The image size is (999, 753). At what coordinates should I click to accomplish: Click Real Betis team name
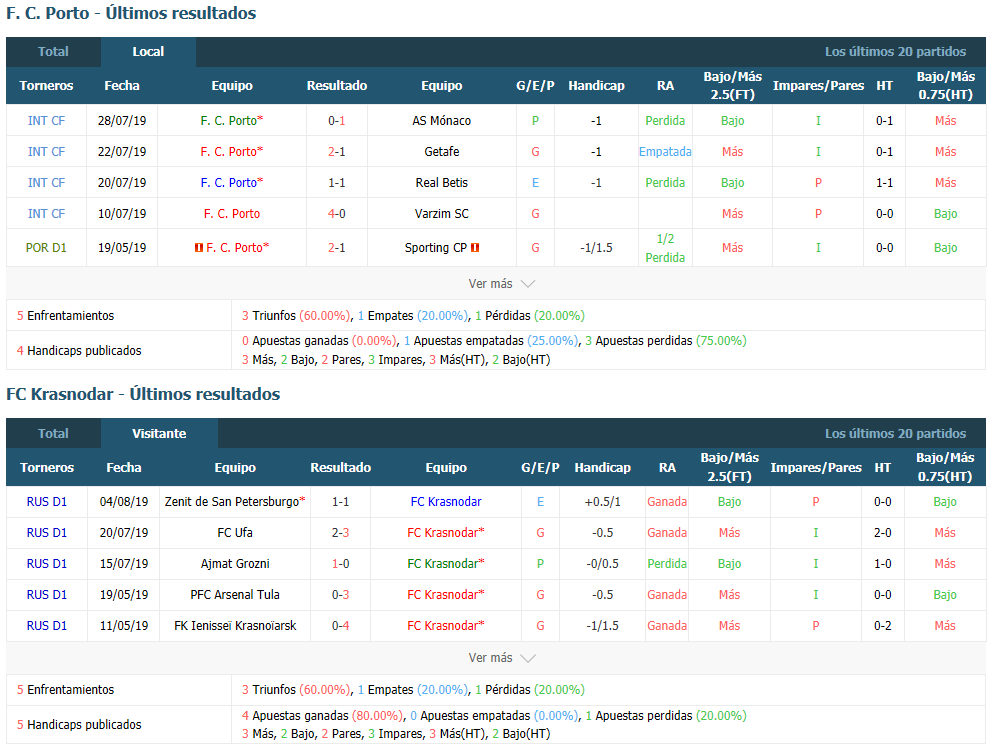(442, 183)
